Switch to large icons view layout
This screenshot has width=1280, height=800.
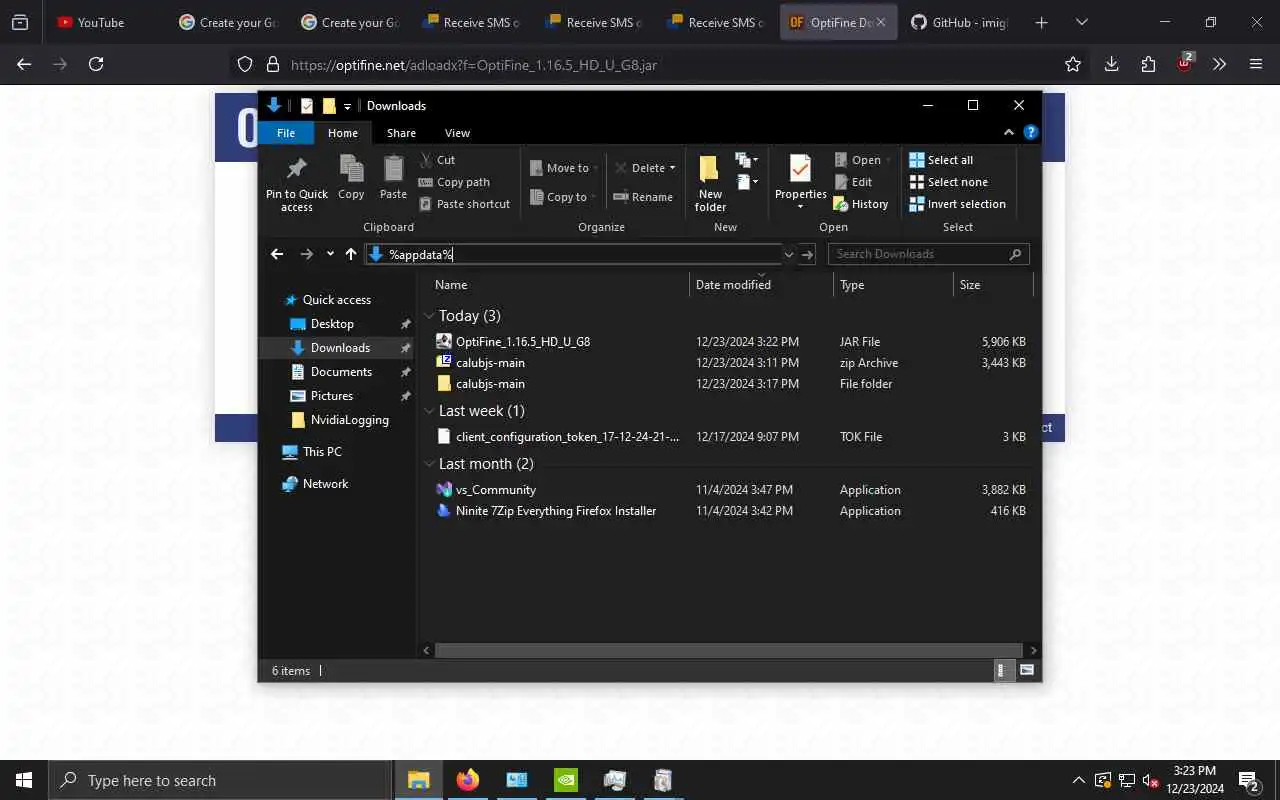pyautogui.click(x=1027, y=671)
